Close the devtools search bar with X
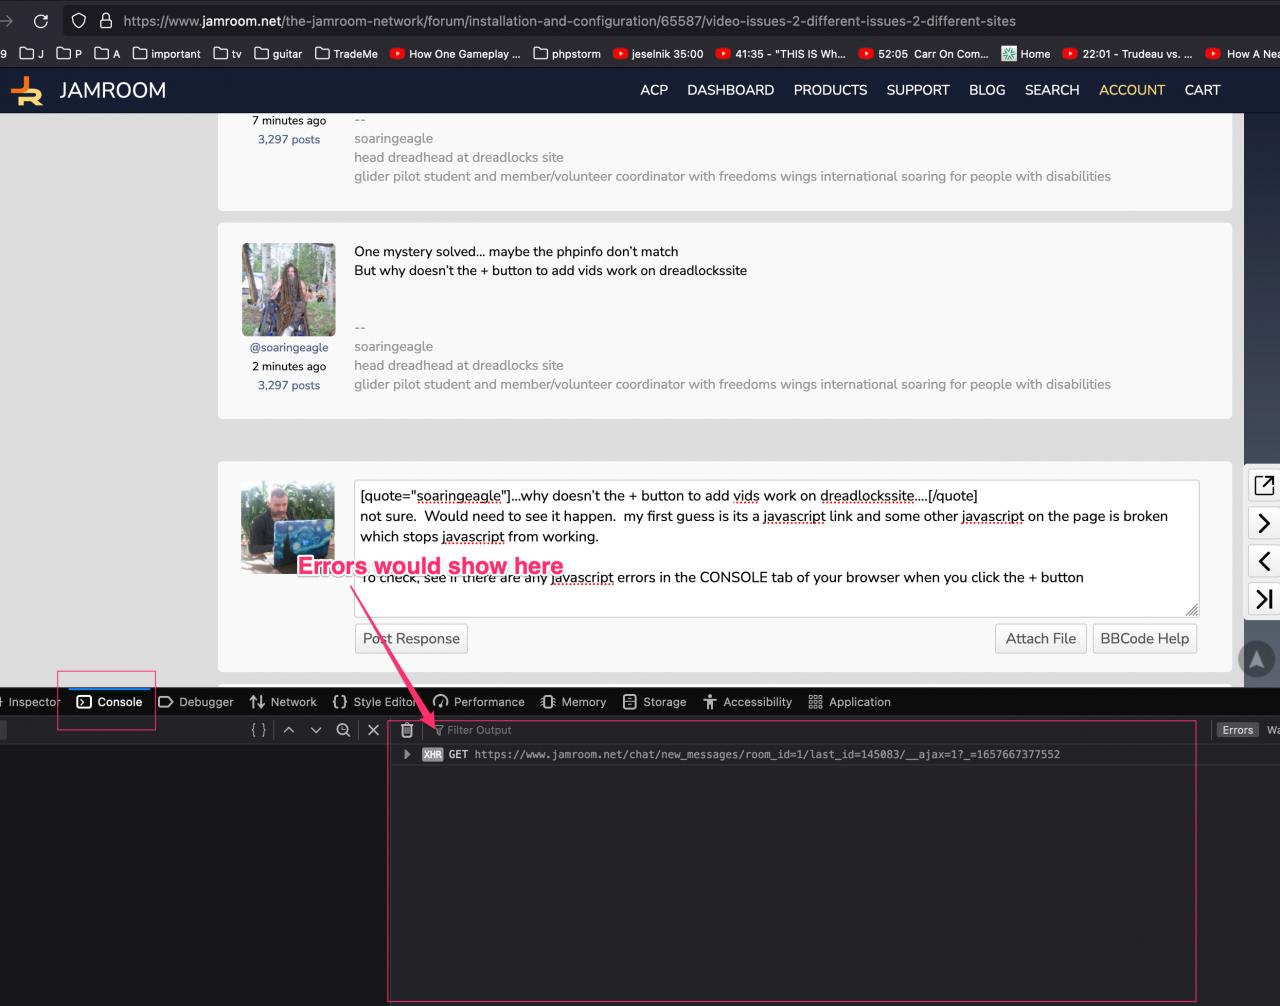 (373, 730)
